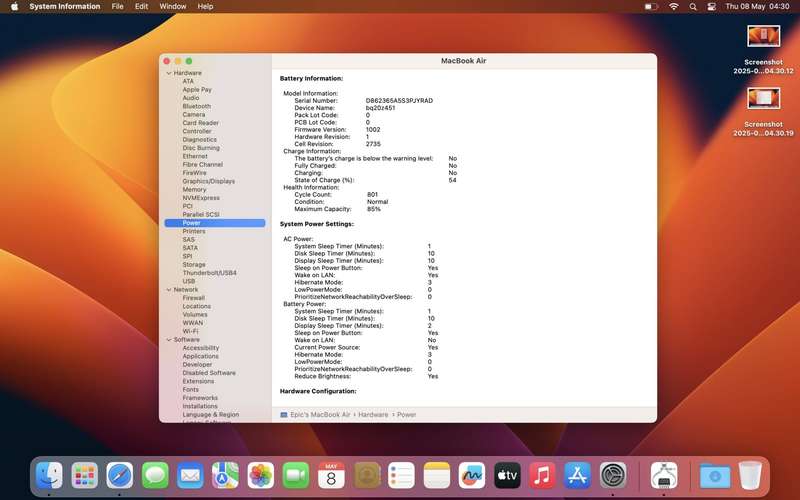Click System Information icon in Dock
This screenshot has height=500, width=800.
click(664, 476)
